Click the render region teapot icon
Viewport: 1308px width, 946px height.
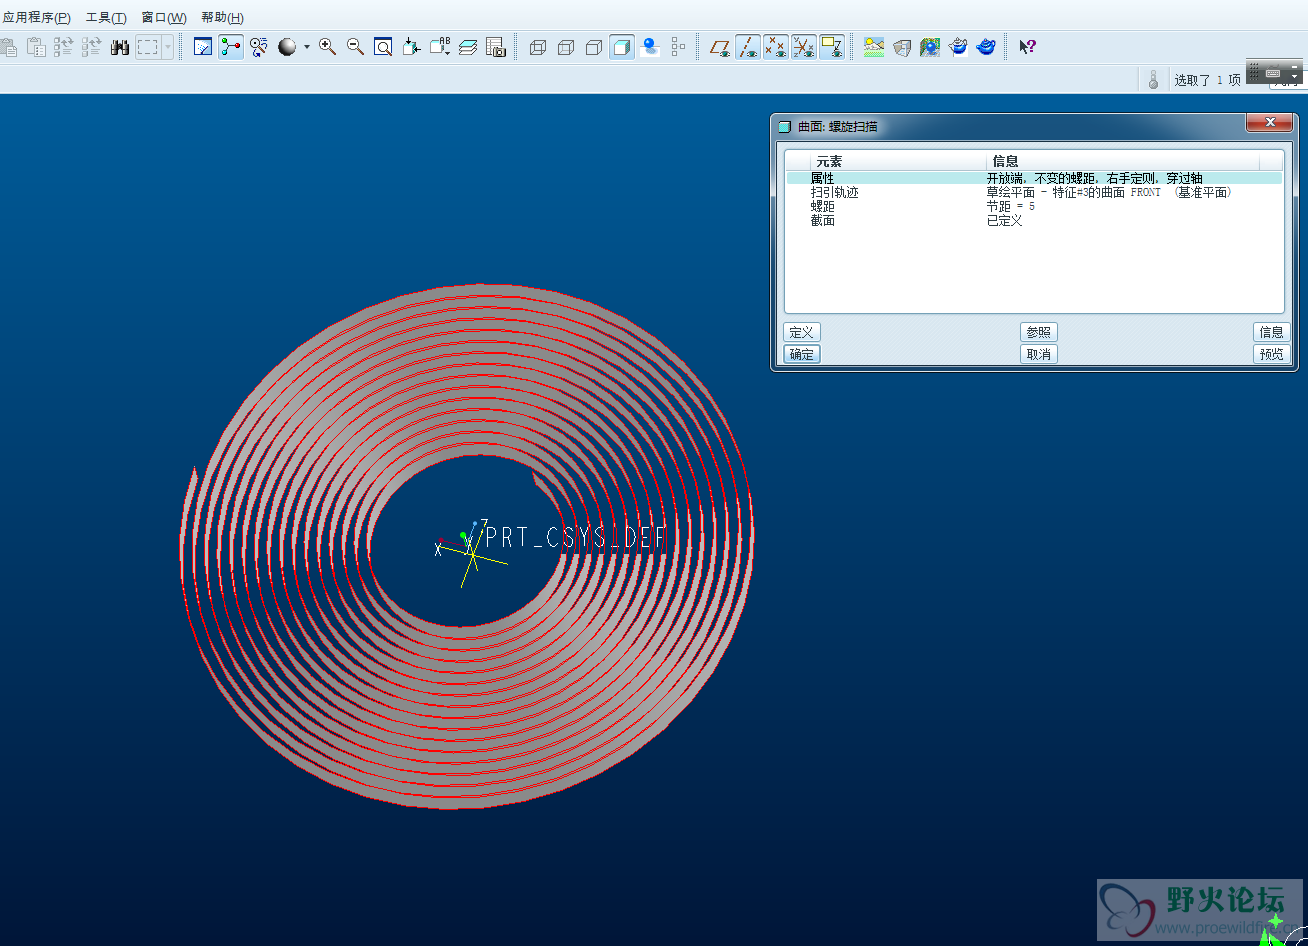point(986,47)
